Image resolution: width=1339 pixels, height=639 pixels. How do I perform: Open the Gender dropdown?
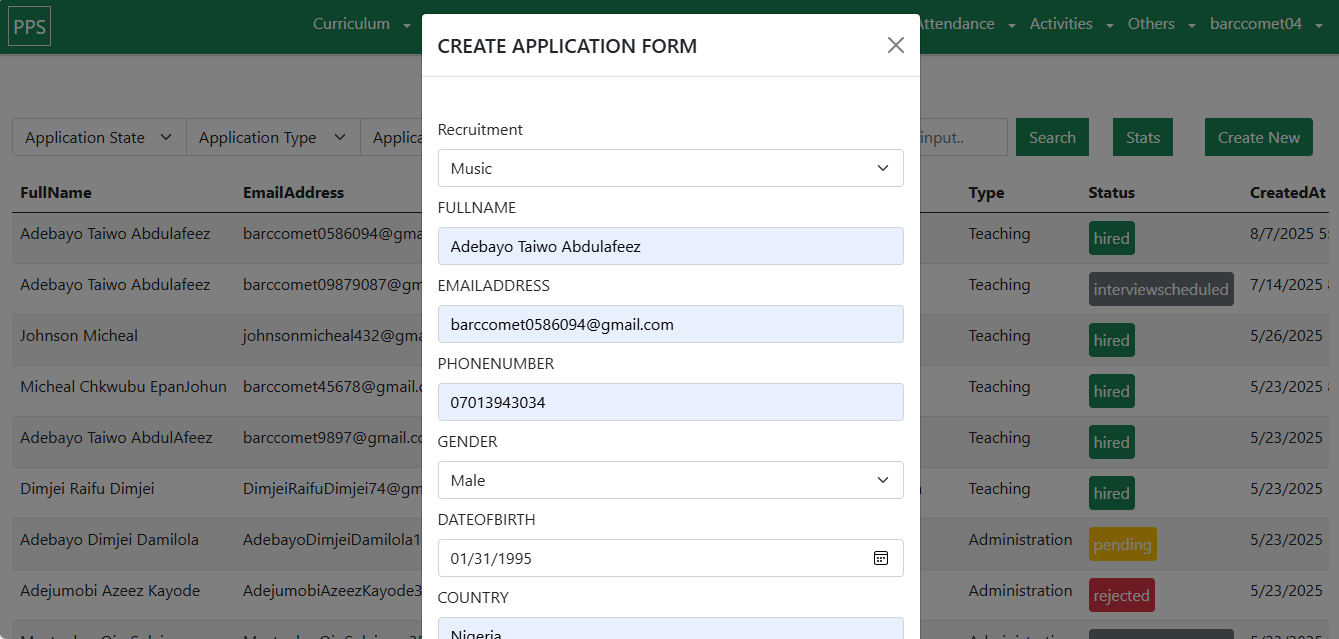pyautogui.click(x=670, y=480)
